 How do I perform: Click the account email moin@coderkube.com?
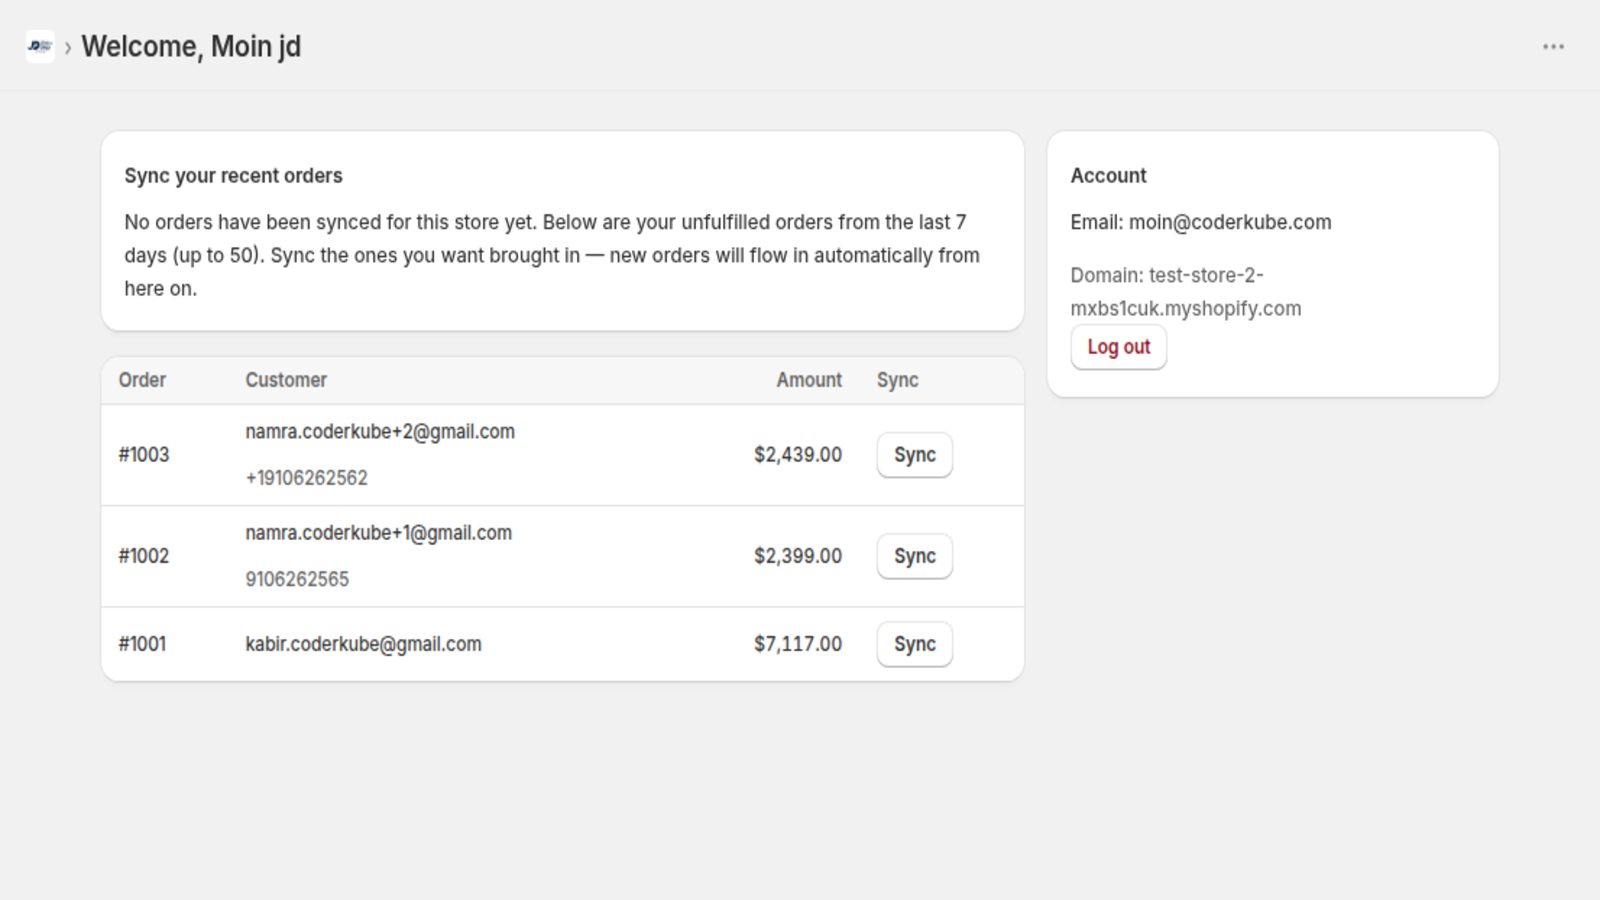pos(1230,222)
